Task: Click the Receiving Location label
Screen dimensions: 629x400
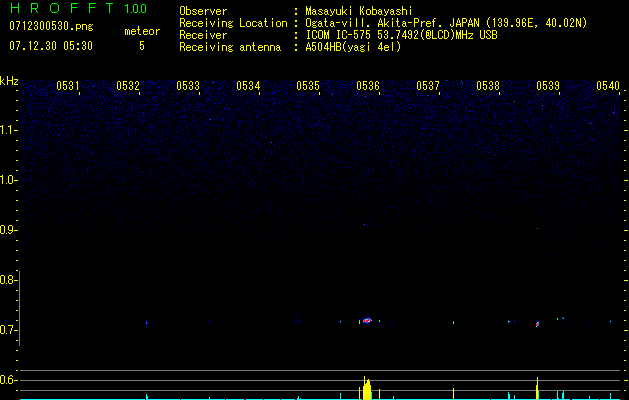Action: click(x=233, y=23)
